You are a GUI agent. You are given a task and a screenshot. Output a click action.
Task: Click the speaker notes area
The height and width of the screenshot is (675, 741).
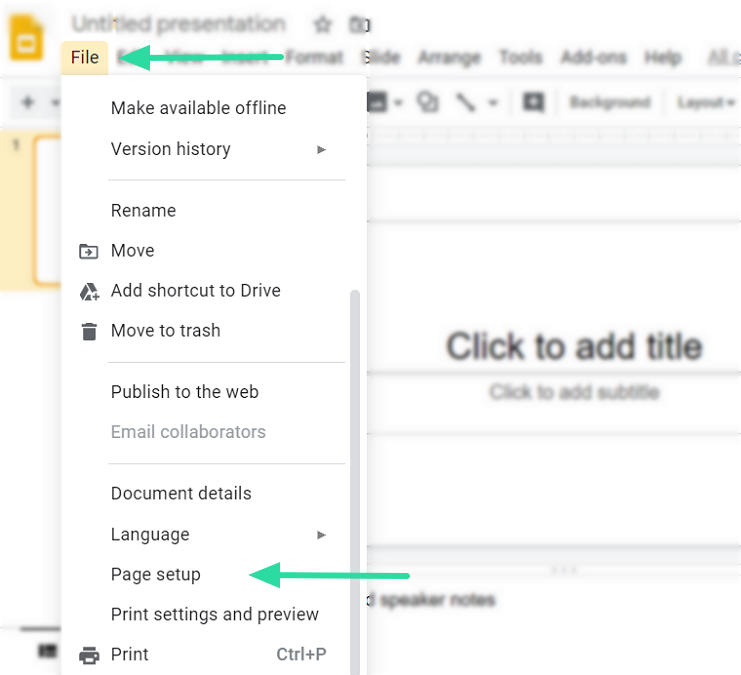[432, 600]
